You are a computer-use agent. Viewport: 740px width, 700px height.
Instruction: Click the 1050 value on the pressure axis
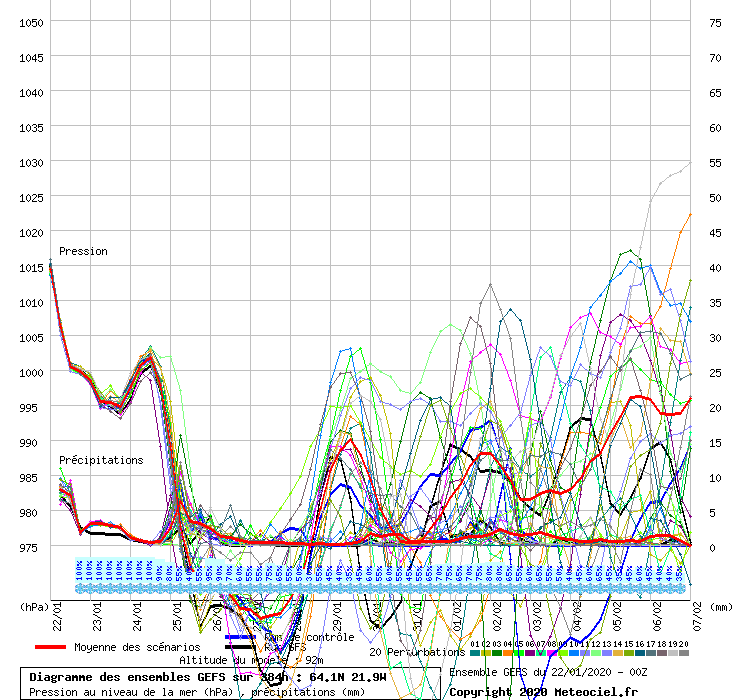tap(31, 23)
